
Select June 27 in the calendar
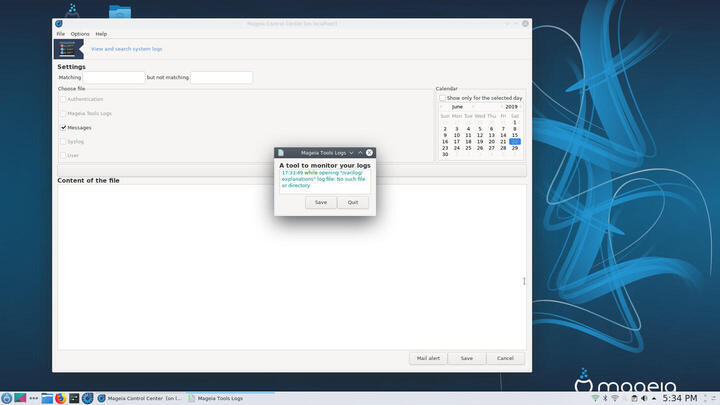tap(491, 148)
